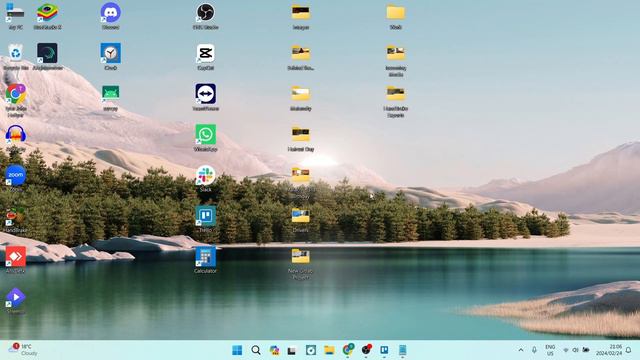Select the Calculator desktop shortcut
Viewport: 640px width, 360px height.
point(205,260)
